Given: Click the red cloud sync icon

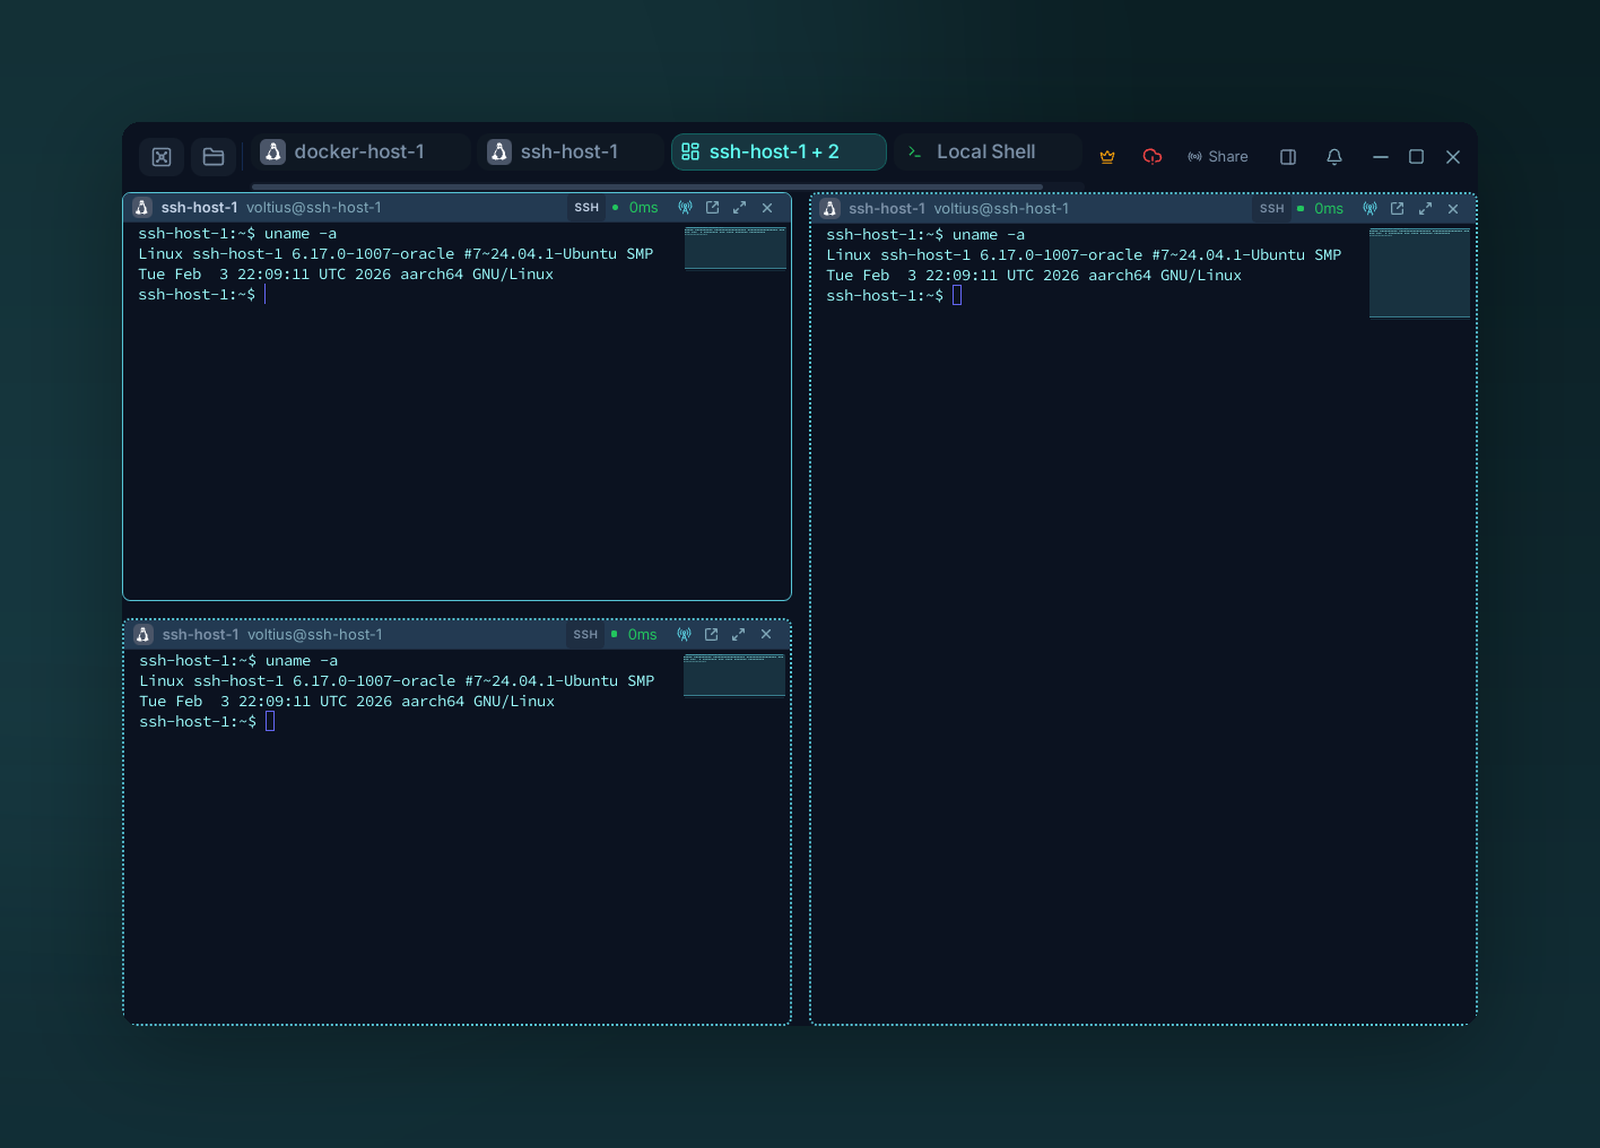Looking at the screenshot, I should tap(1152, 157).
